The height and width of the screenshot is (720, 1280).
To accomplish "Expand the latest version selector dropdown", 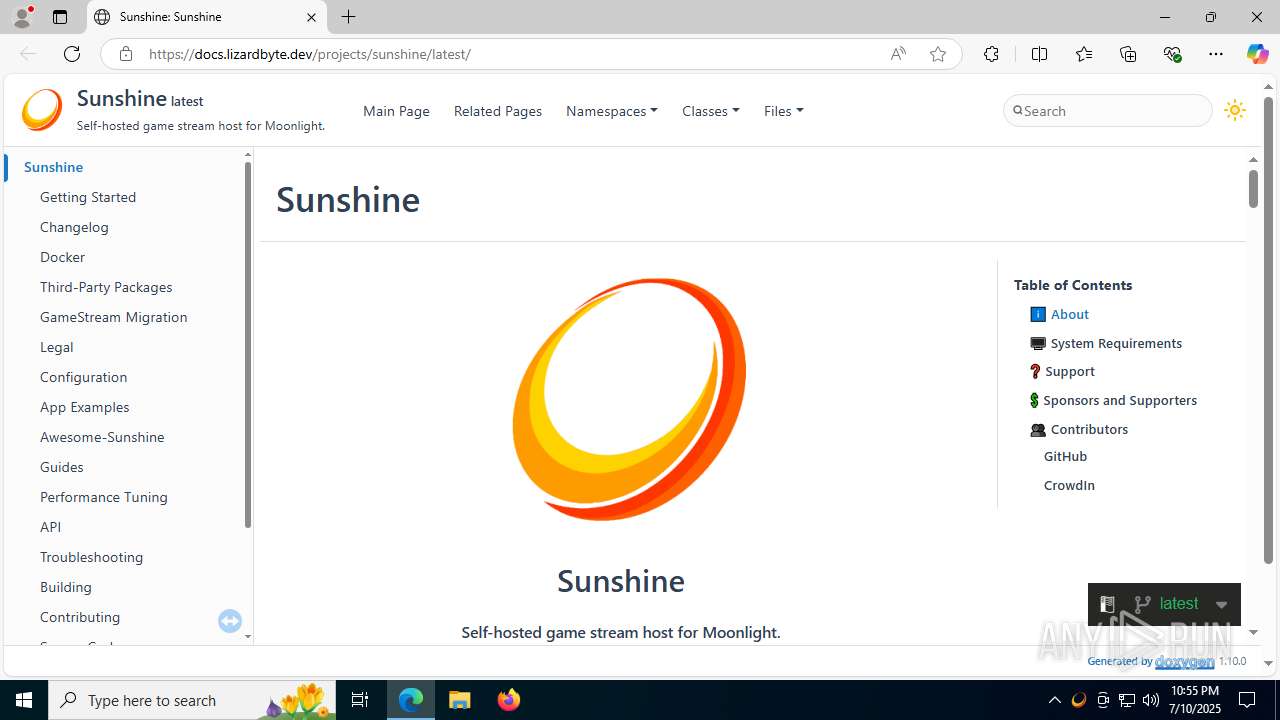I will (x=1221, y=604).
